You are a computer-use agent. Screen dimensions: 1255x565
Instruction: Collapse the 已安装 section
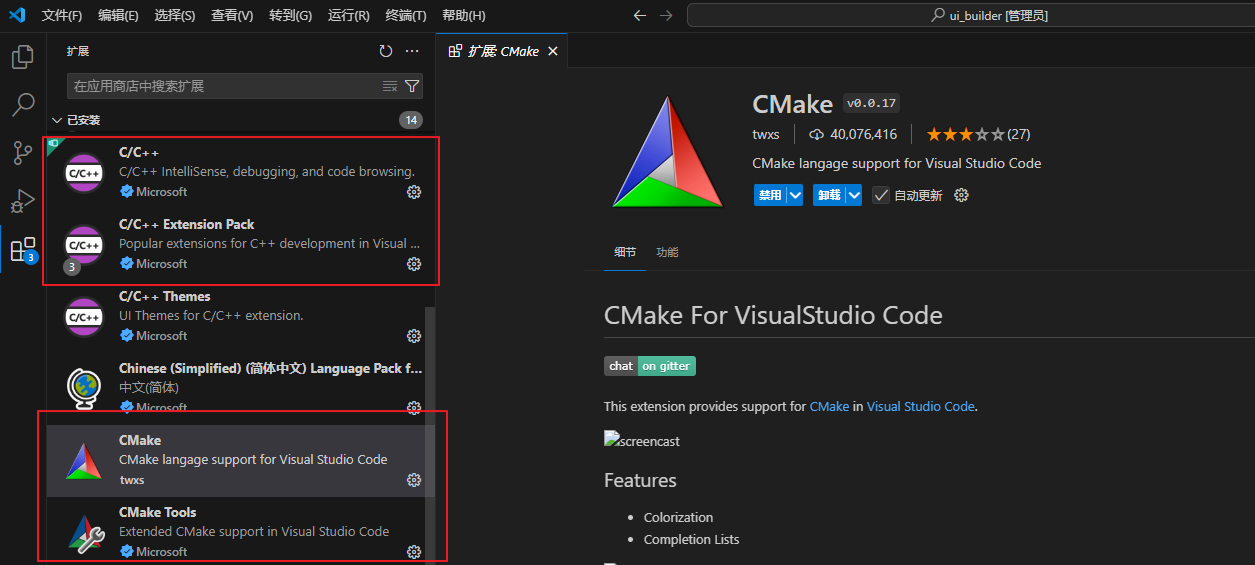click(57, 120)
